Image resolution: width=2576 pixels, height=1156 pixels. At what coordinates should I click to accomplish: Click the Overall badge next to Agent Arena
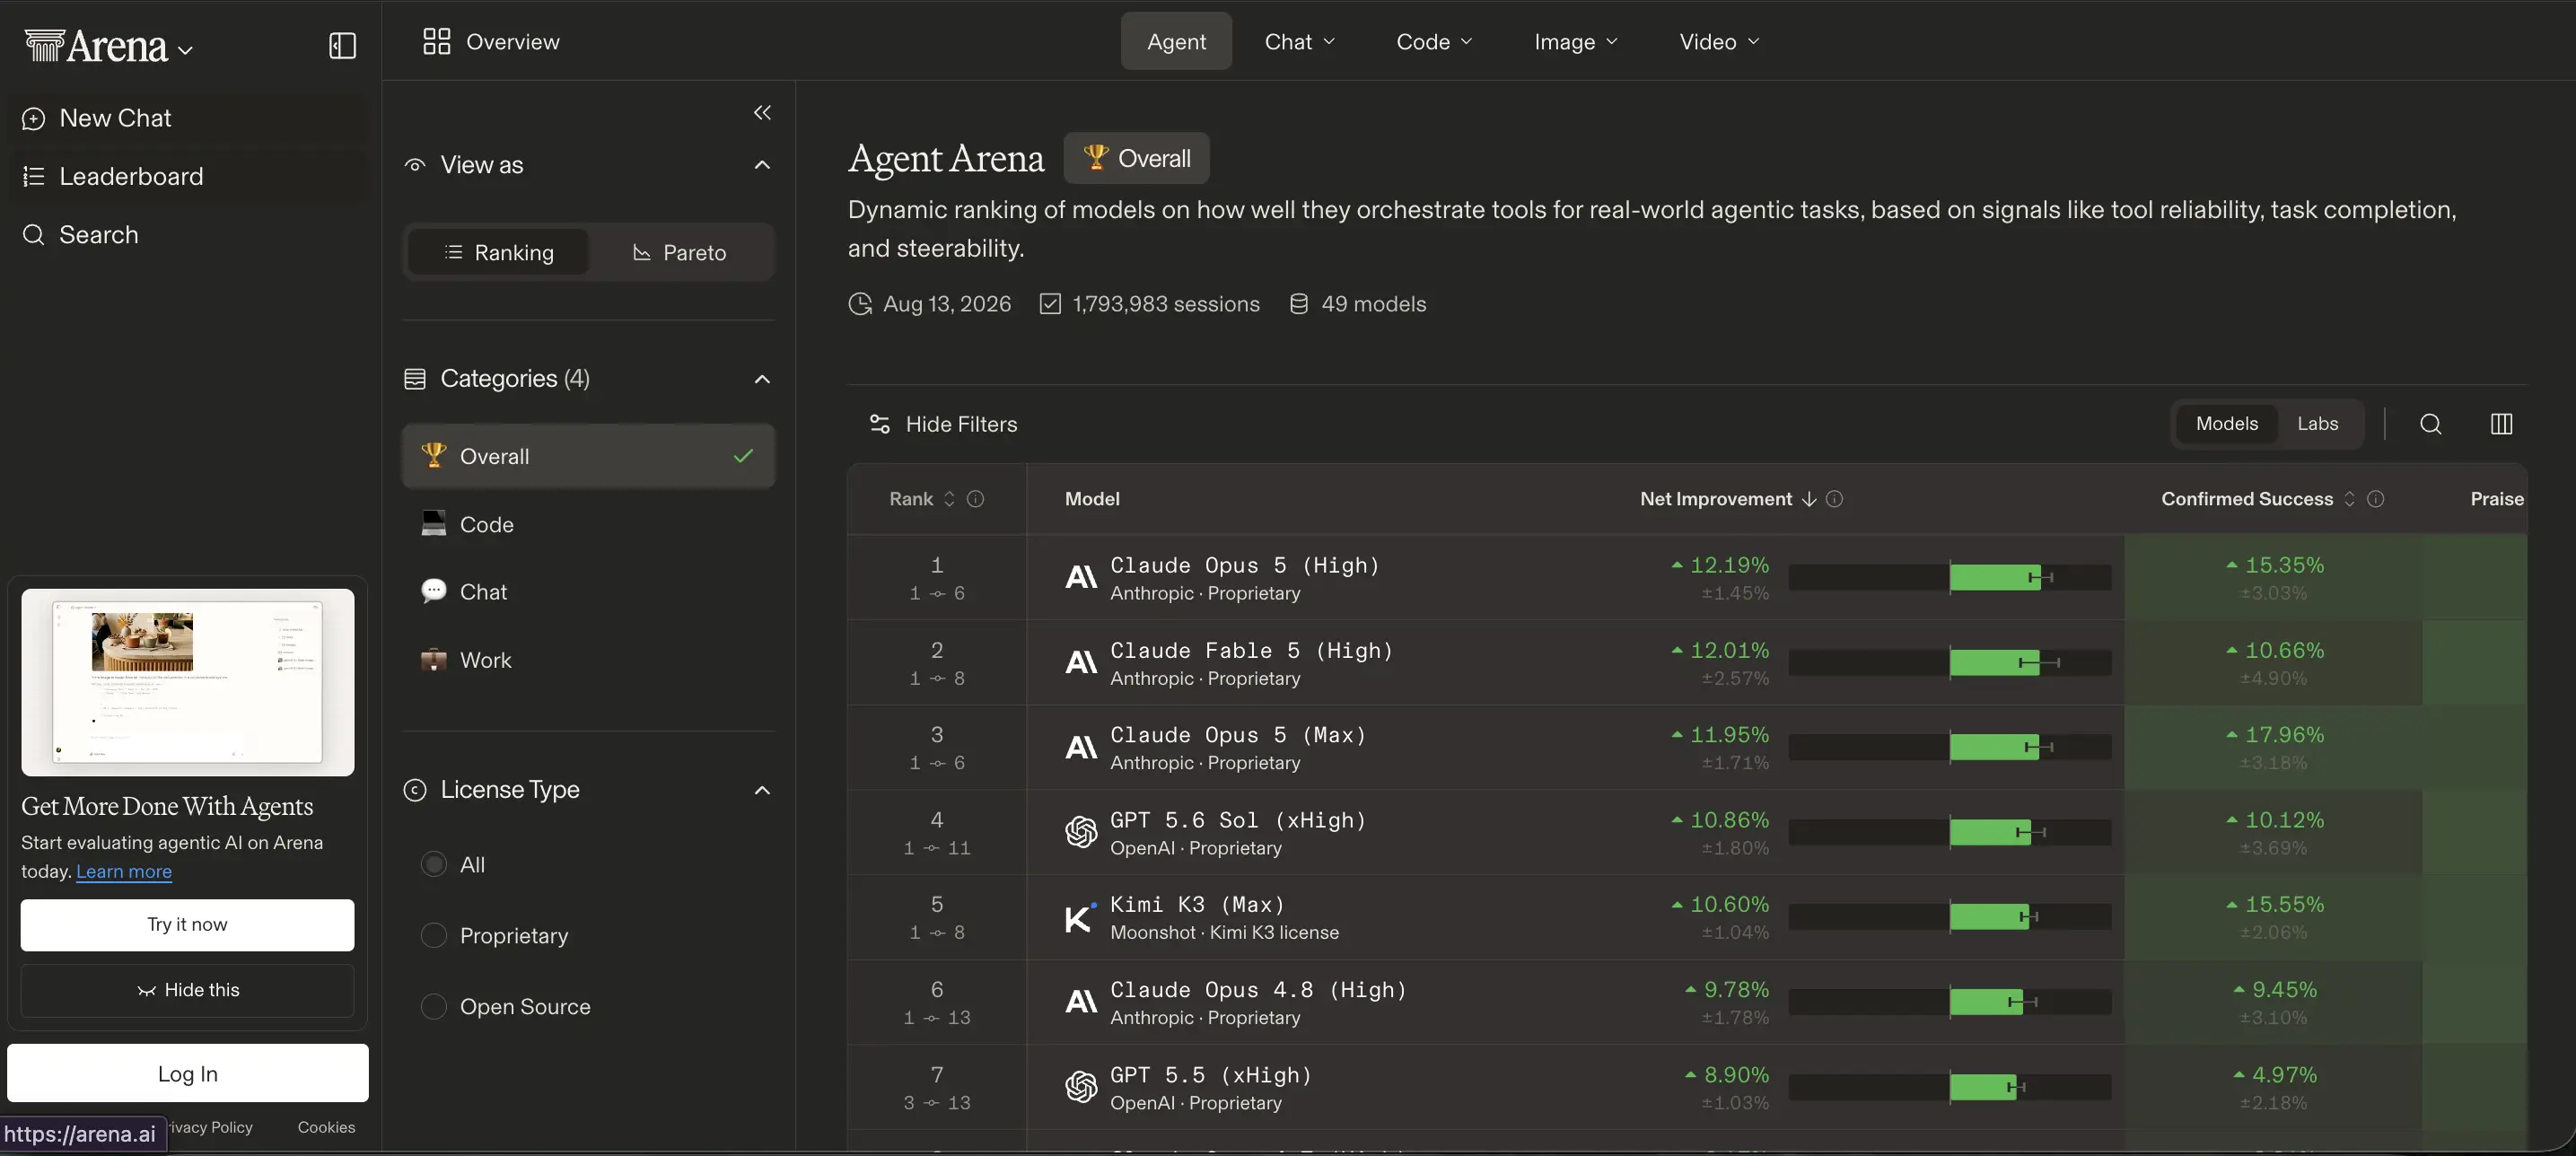pos(1136,157)
